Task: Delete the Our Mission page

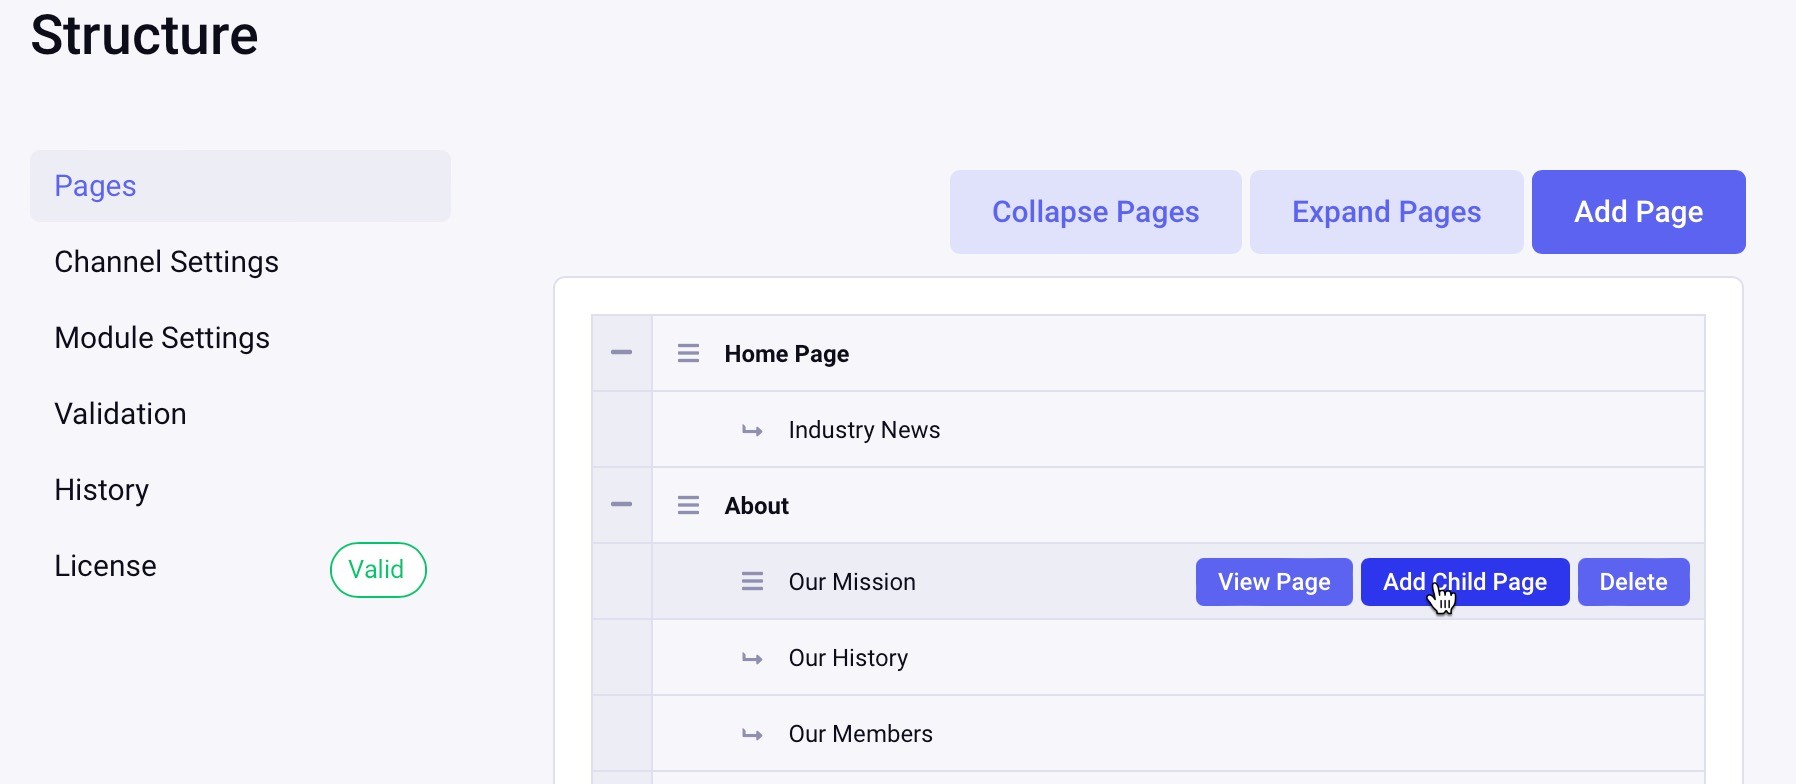Action: pos(1633,582)
